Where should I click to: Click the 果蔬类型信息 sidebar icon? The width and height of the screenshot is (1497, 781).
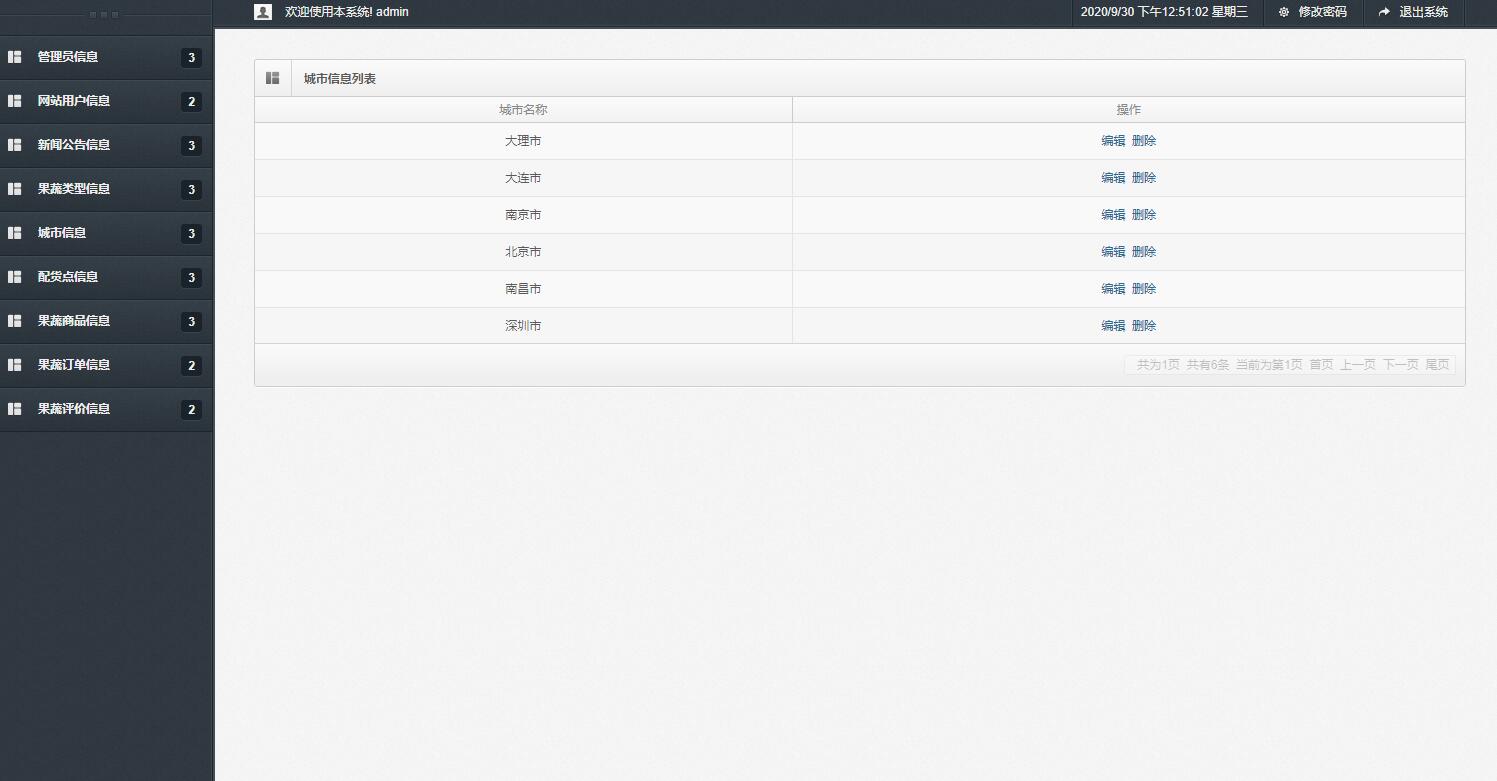[x=15, y=189]
